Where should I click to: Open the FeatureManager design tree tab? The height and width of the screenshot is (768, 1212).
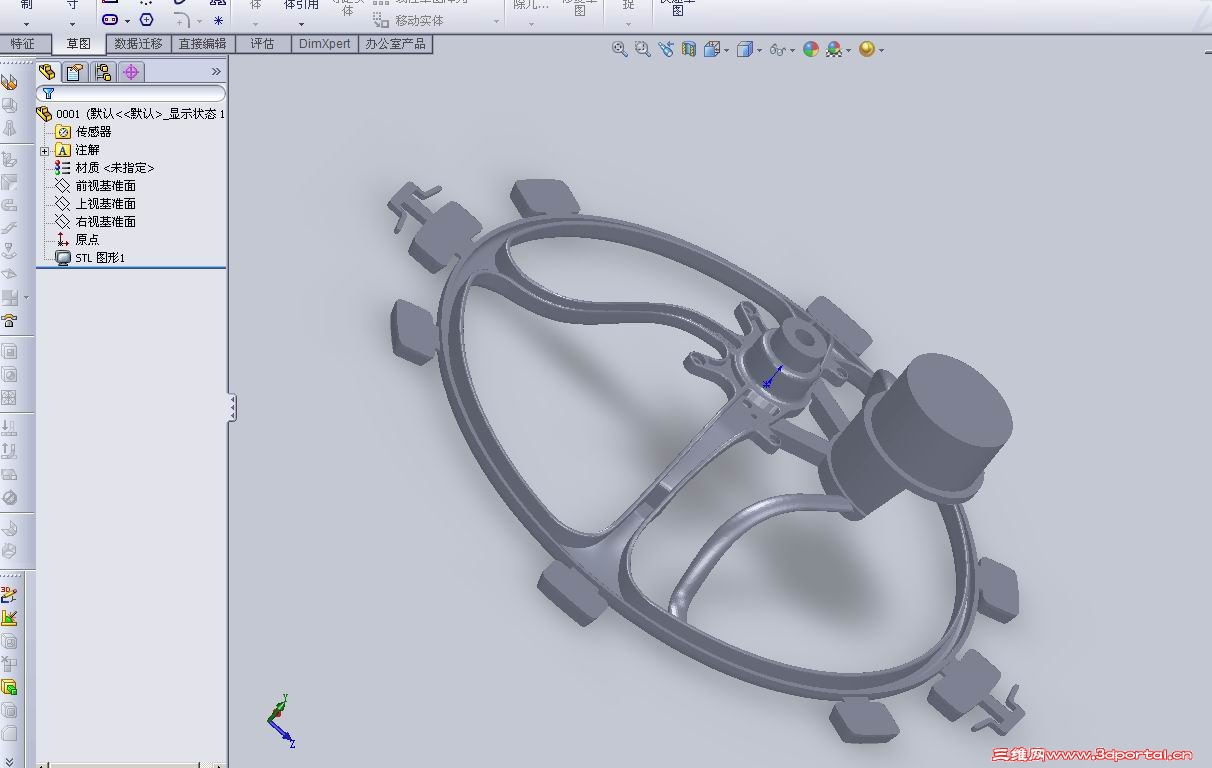[47, 72]
